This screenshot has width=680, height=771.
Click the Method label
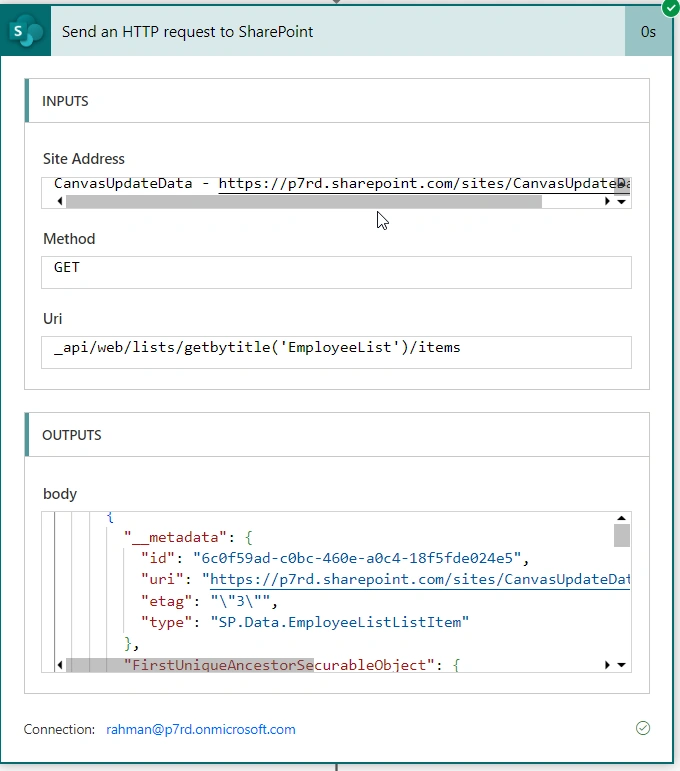tap(69, 239)
